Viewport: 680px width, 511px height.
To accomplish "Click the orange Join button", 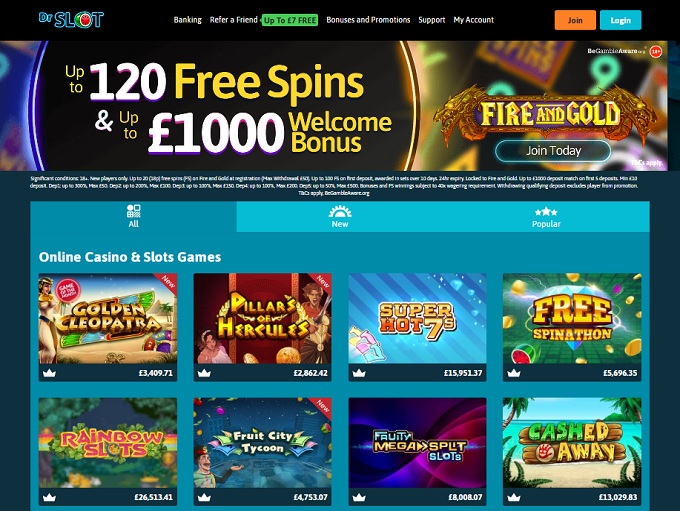I will coord(575,20).
